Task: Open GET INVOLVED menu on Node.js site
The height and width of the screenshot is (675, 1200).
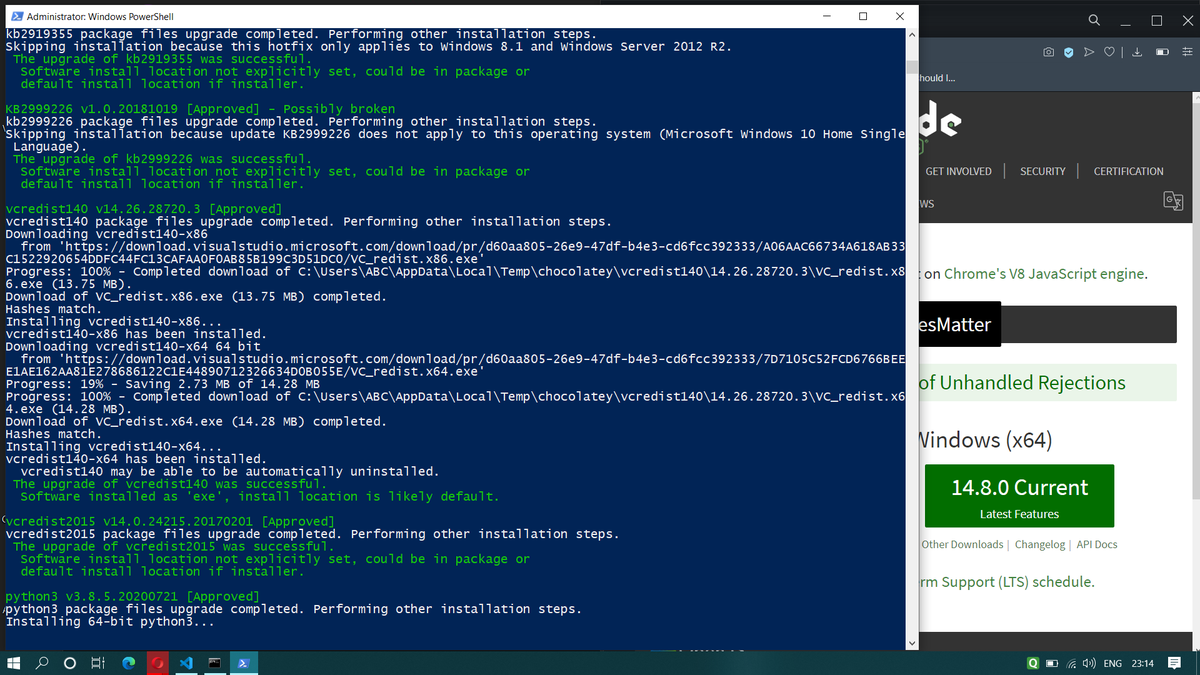Action: pos(958,171)
